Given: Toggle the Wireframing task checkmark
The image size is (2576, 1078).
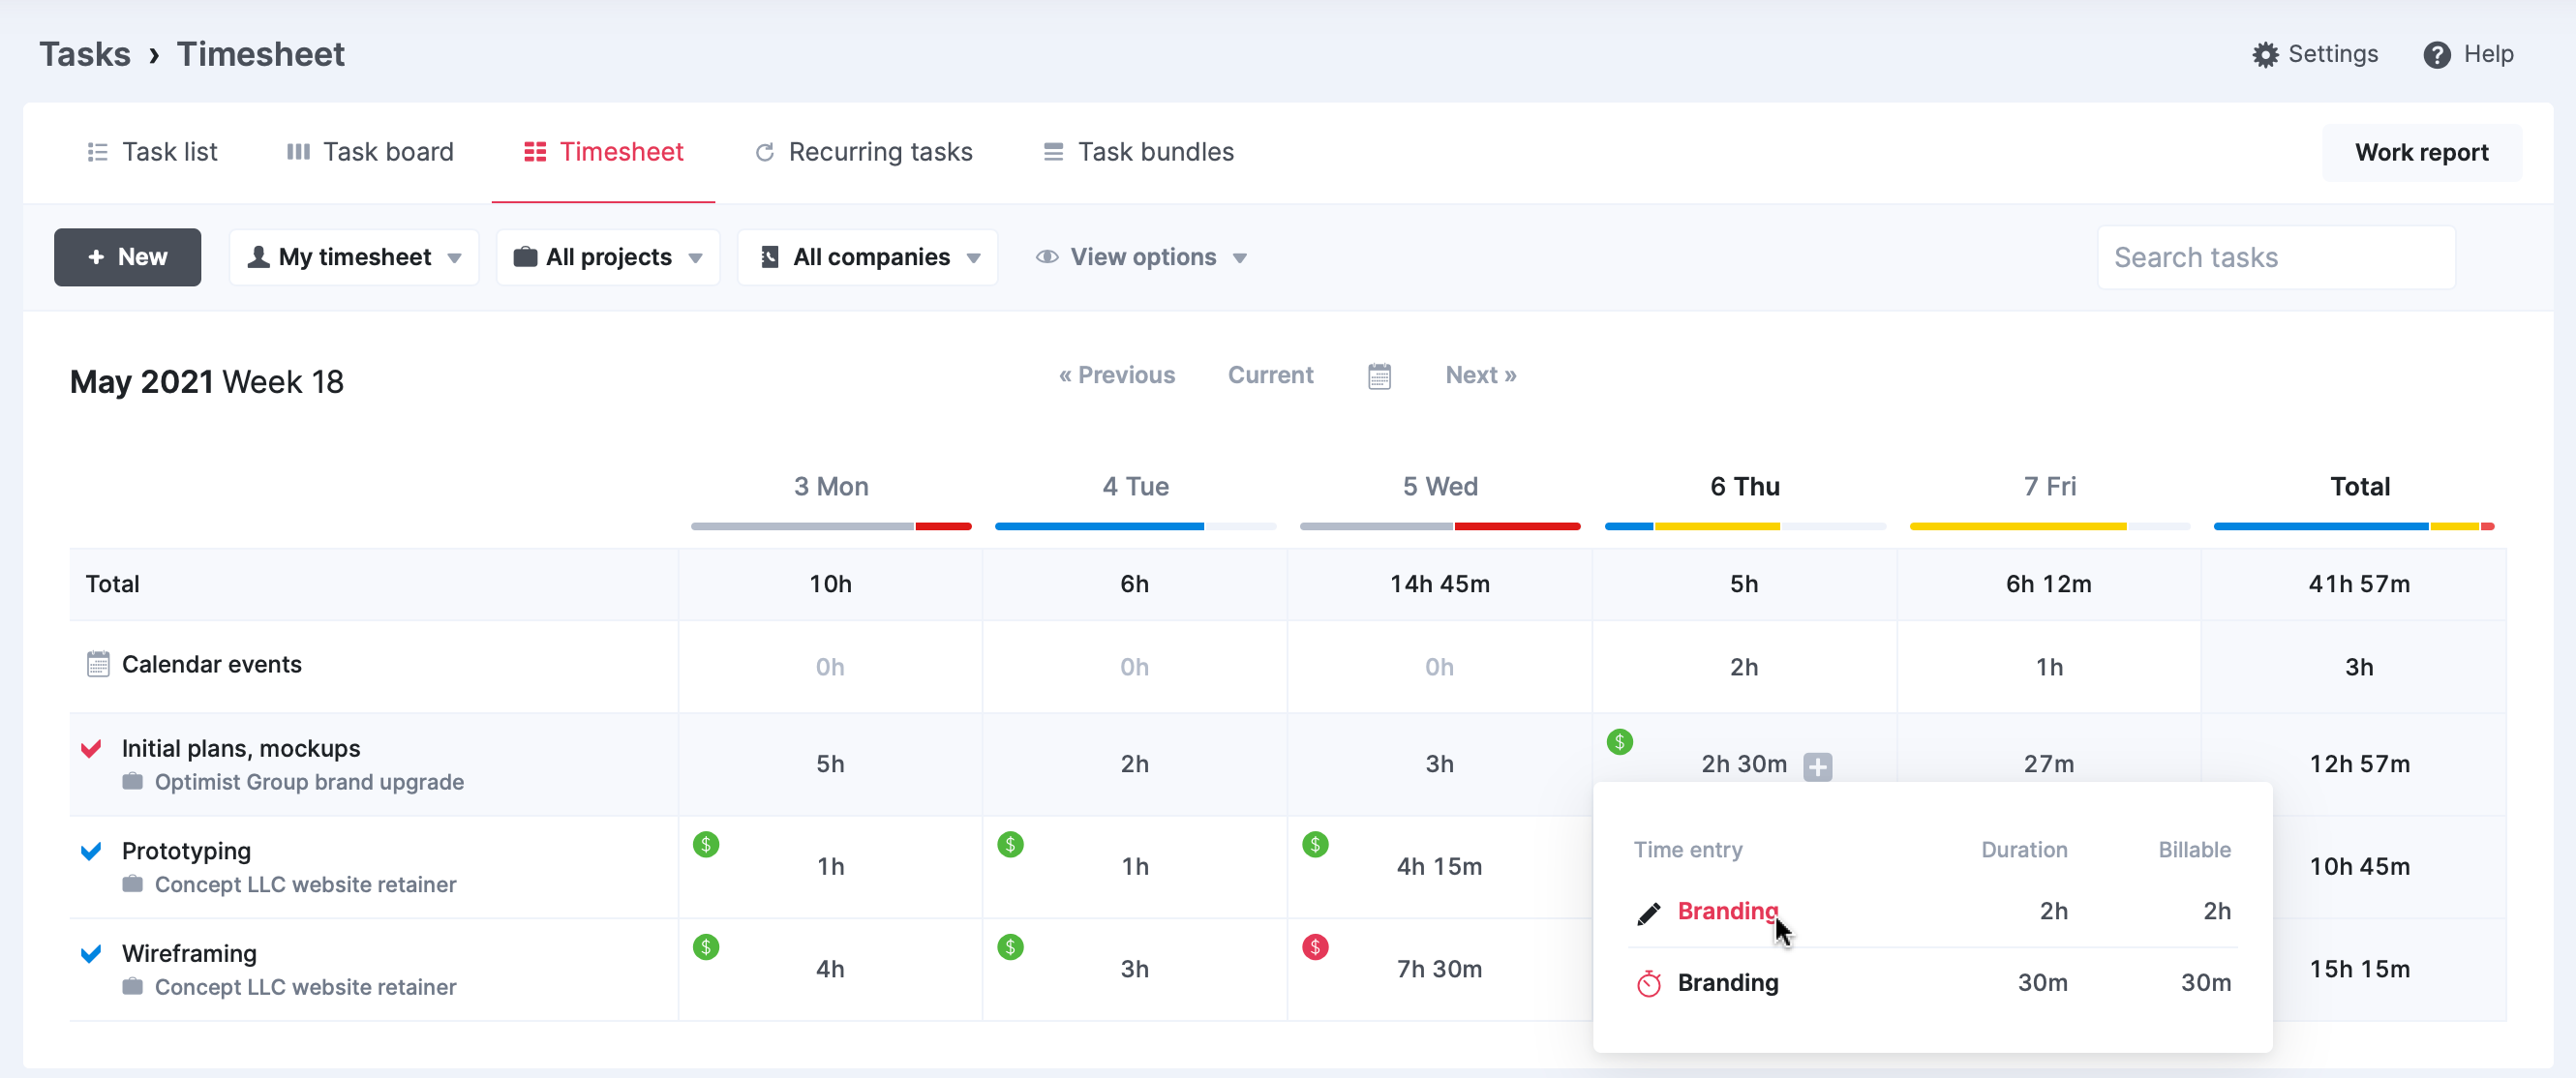Looking at the screenshot, I should point(91,954).
